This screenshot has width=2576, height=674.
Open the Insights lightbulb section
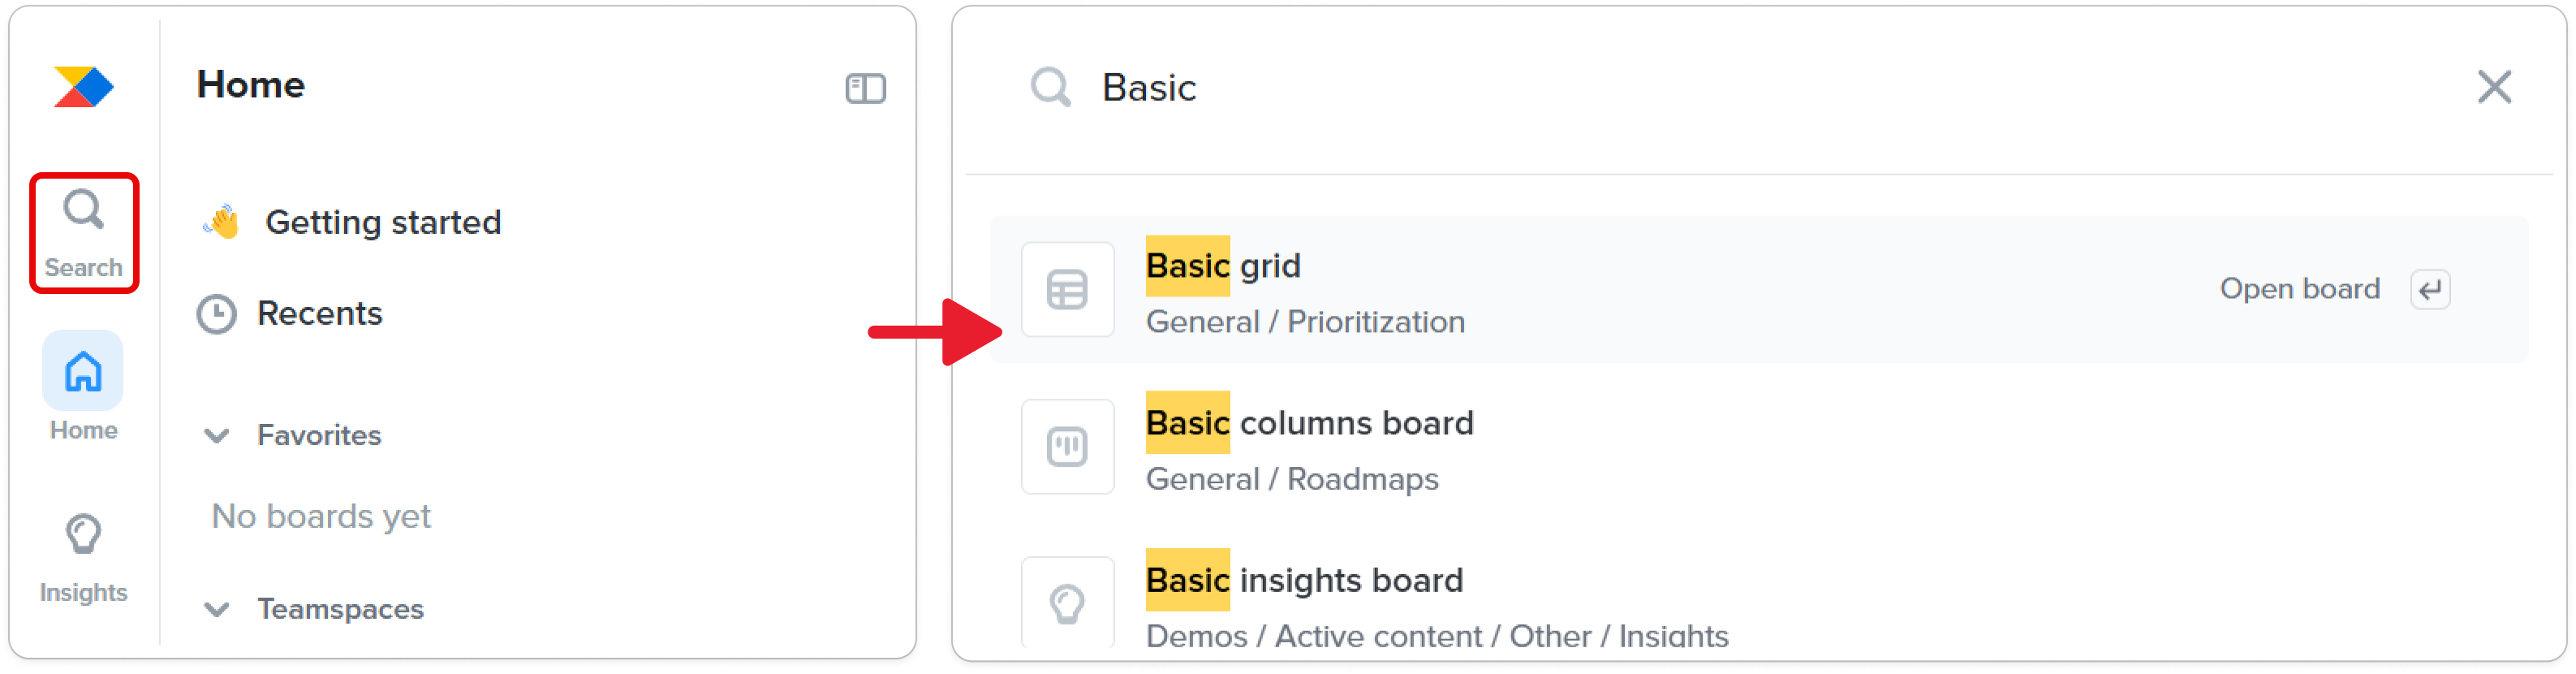click(84, 558)
